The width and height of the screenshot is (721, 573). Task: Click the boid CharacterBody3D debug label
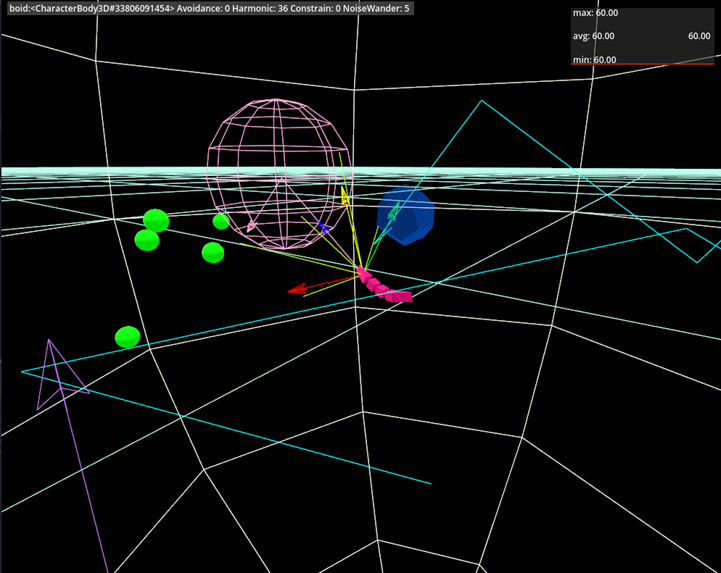[x=88, y=8]
